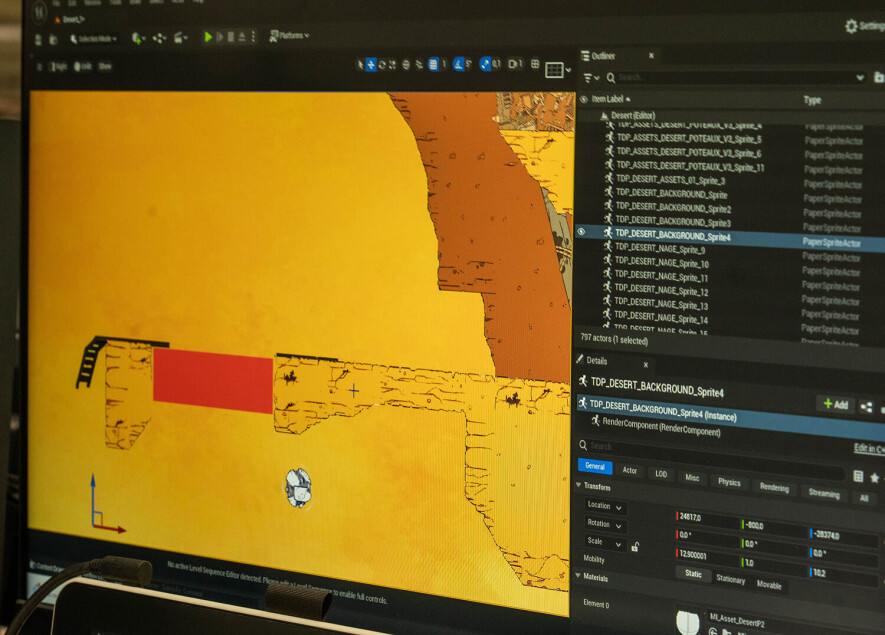Screen dimensions: 885x635
Task: Click the visibility column header eye
Action: [x=584, y=99]
